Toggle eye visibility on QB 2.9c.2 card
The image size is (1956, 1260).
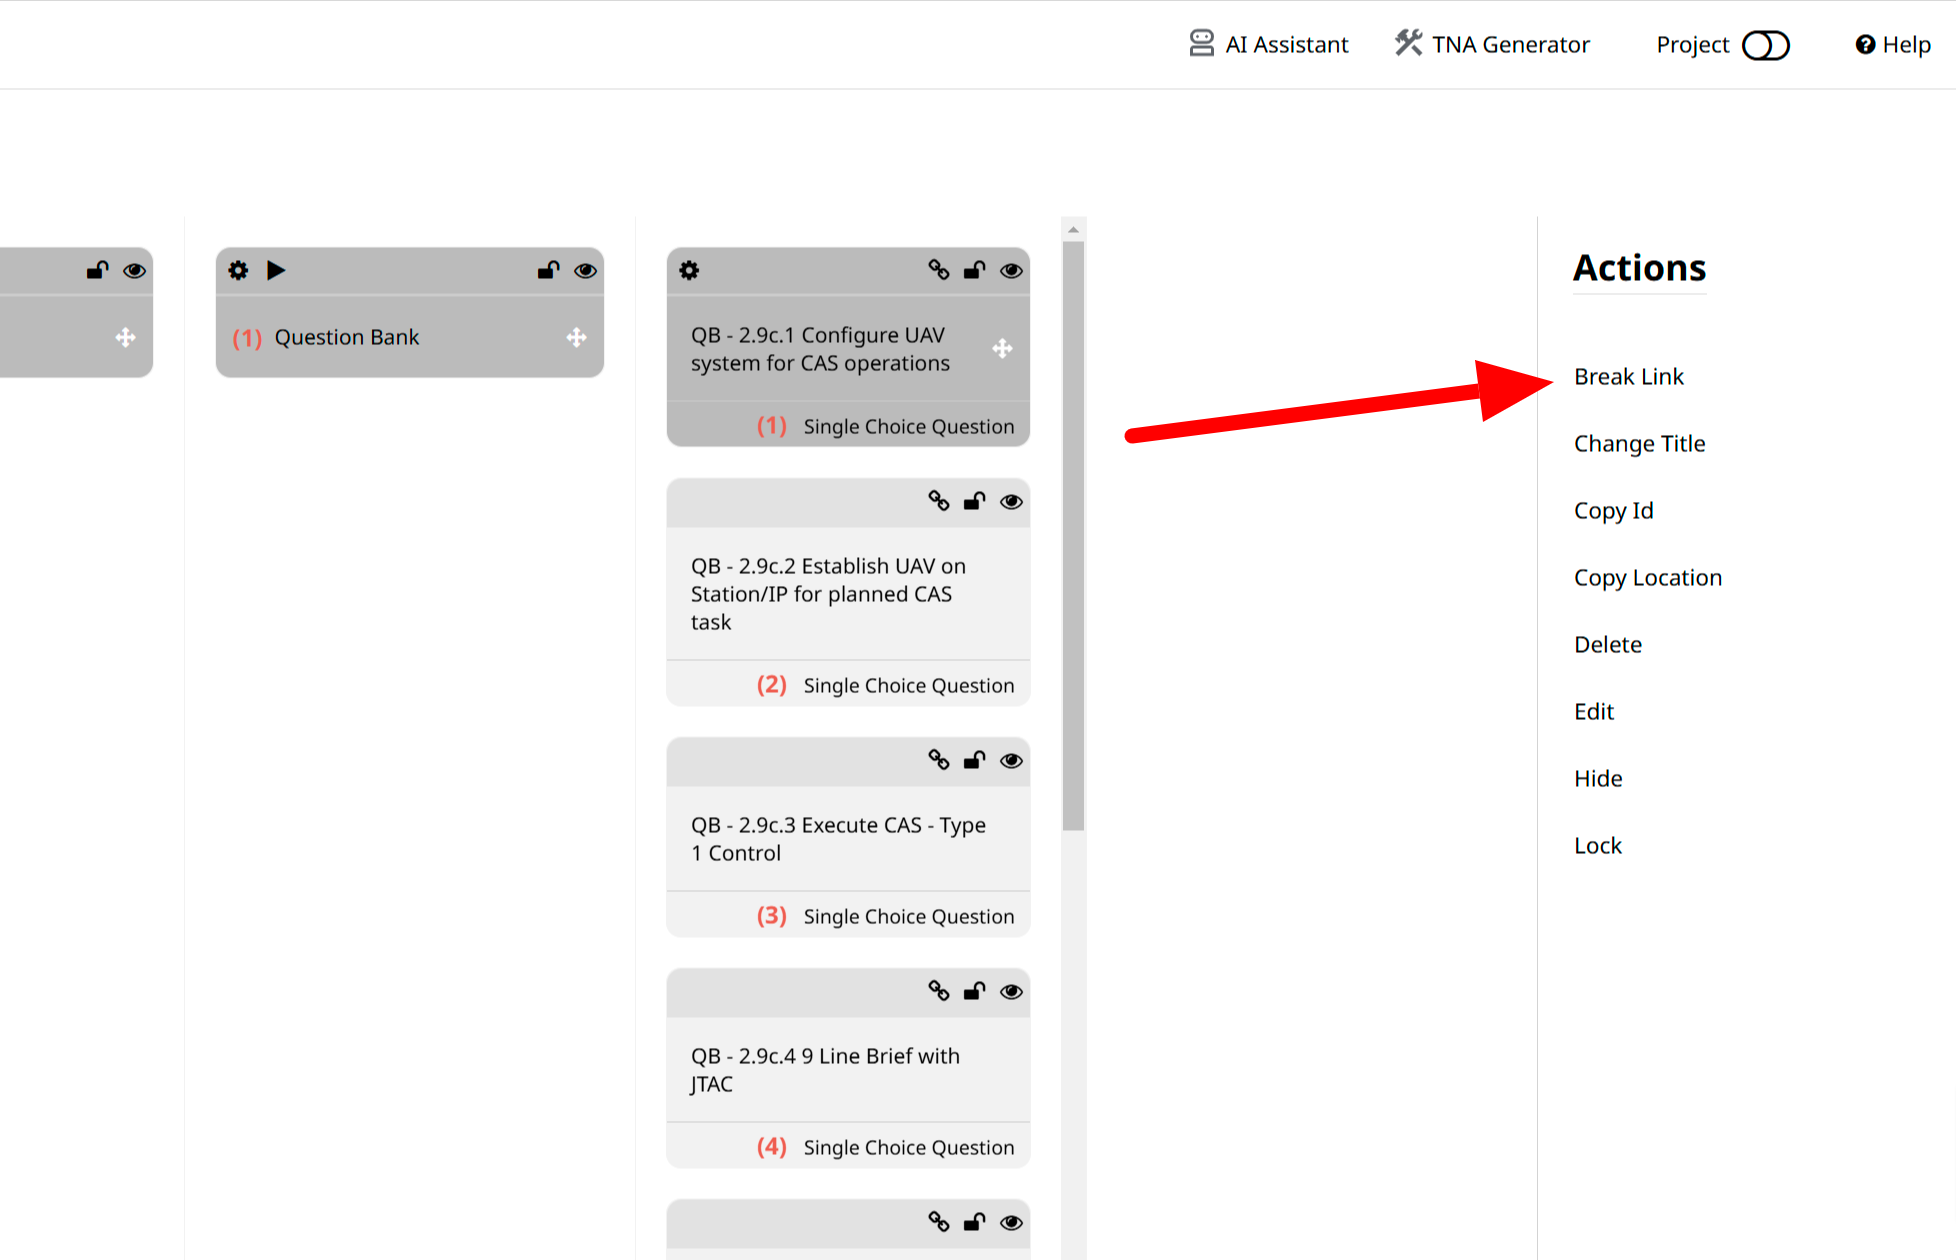point(1011,501)
